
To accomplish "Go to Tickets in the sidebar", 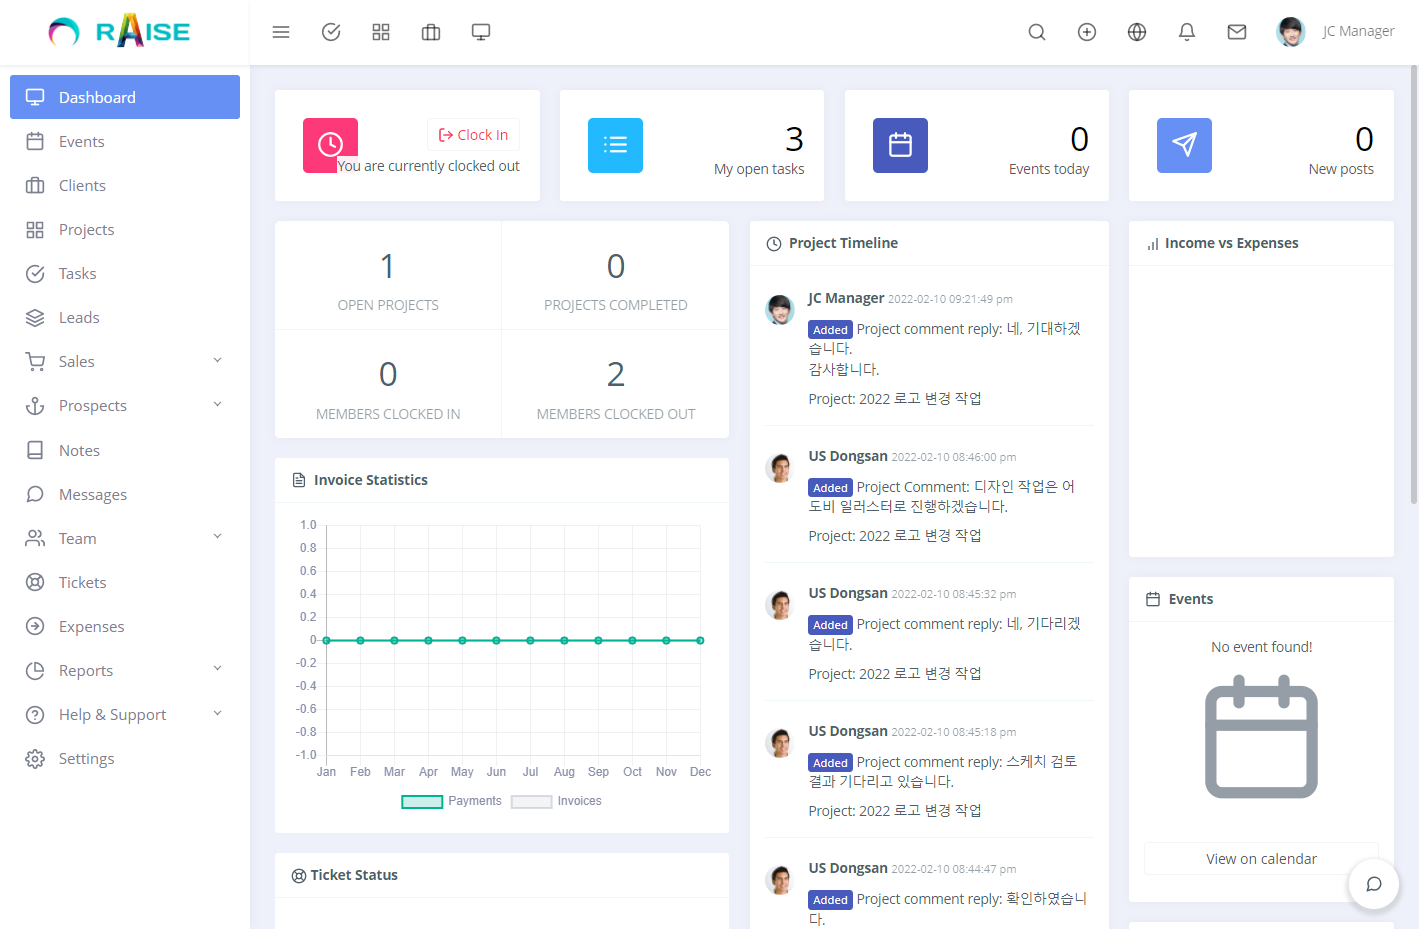I will [x=82, y=582].
